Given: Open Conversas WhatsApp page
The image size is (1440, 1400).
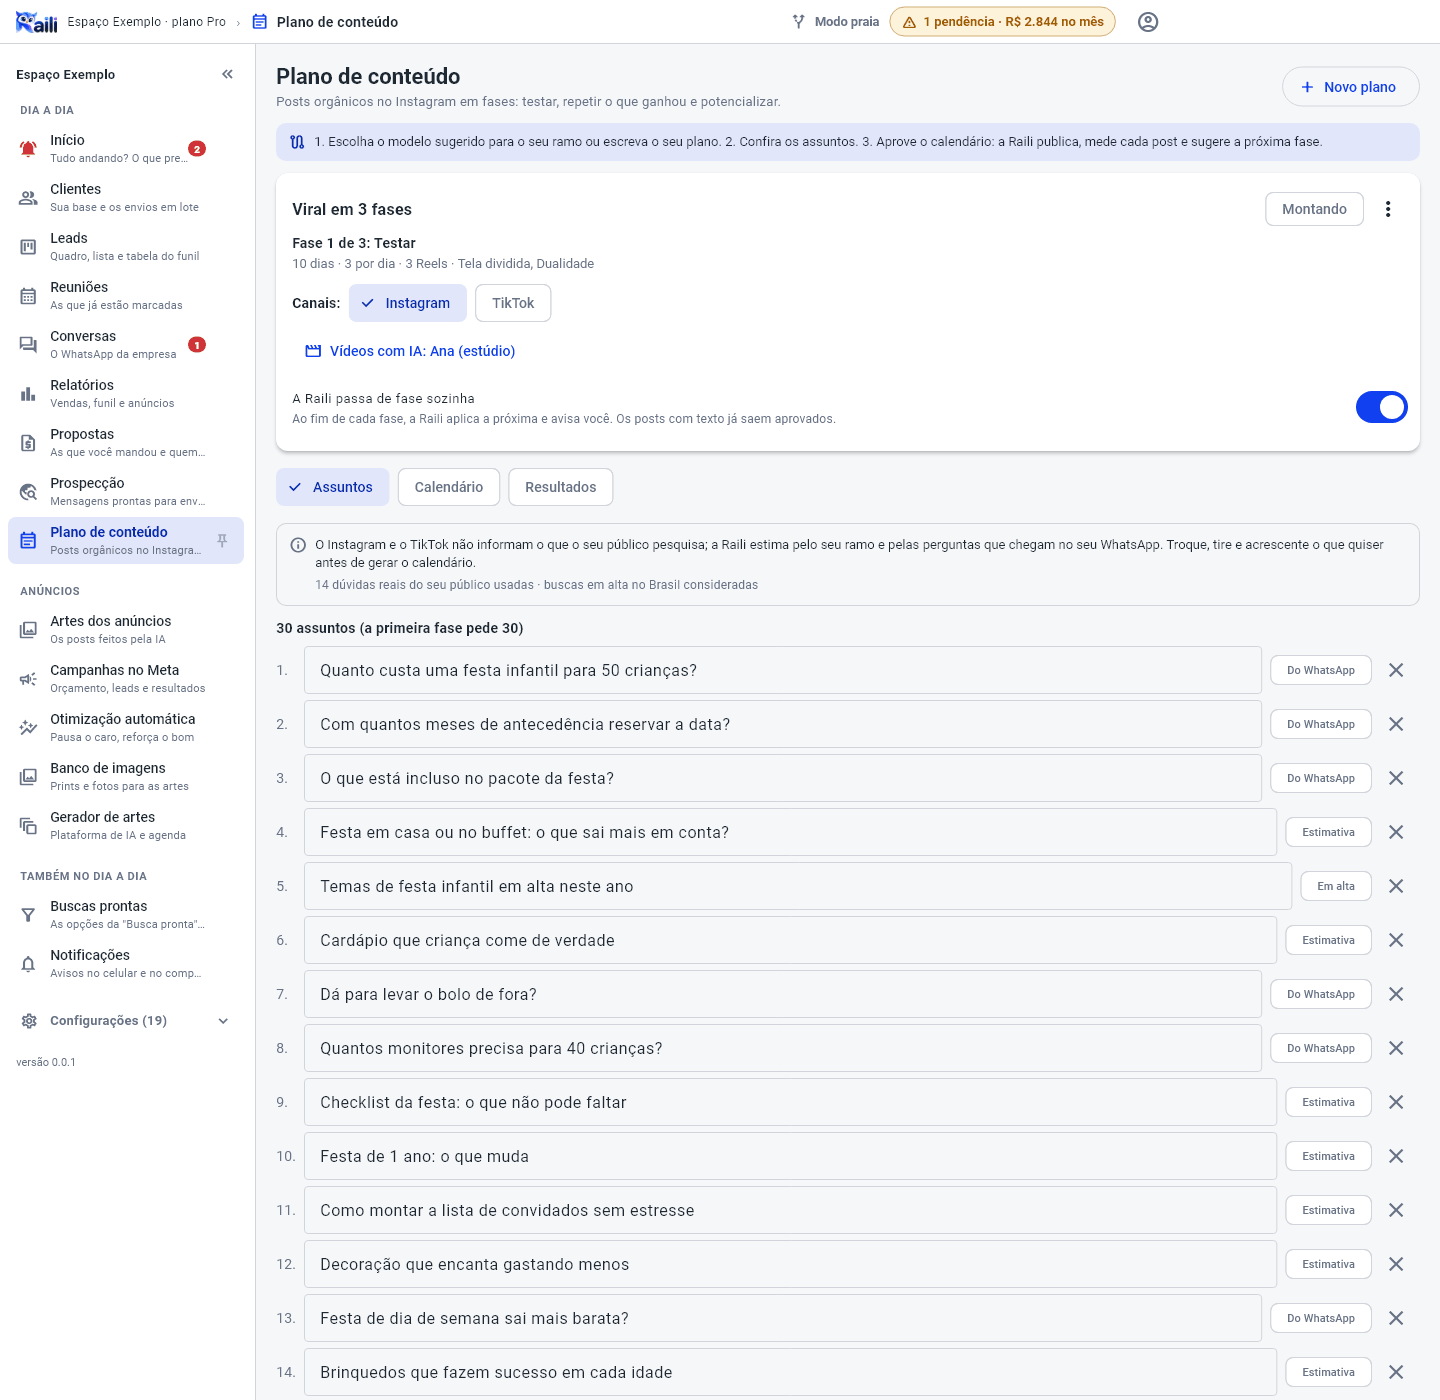Looking at the screenshot, I should coord(126,345).
